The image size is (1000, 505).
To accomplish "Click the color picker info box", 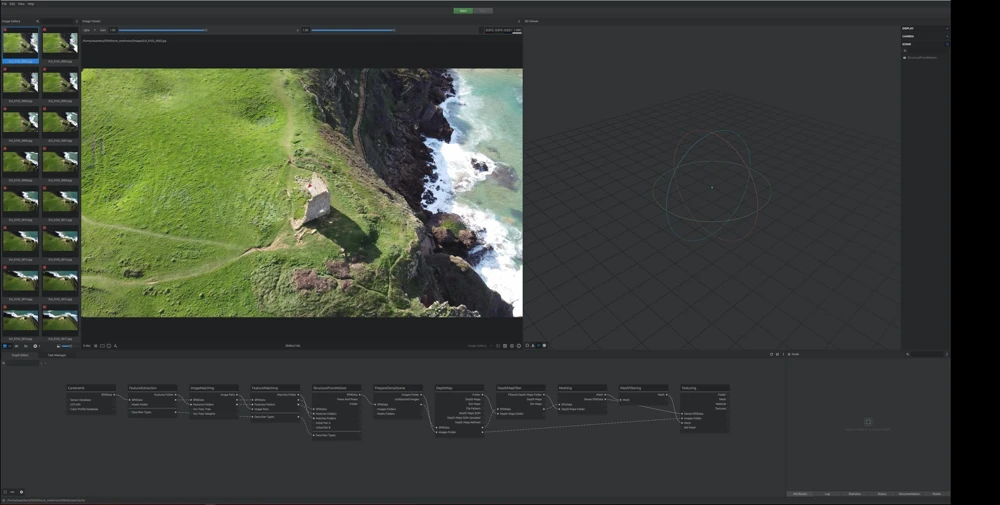I will (503, 30).
